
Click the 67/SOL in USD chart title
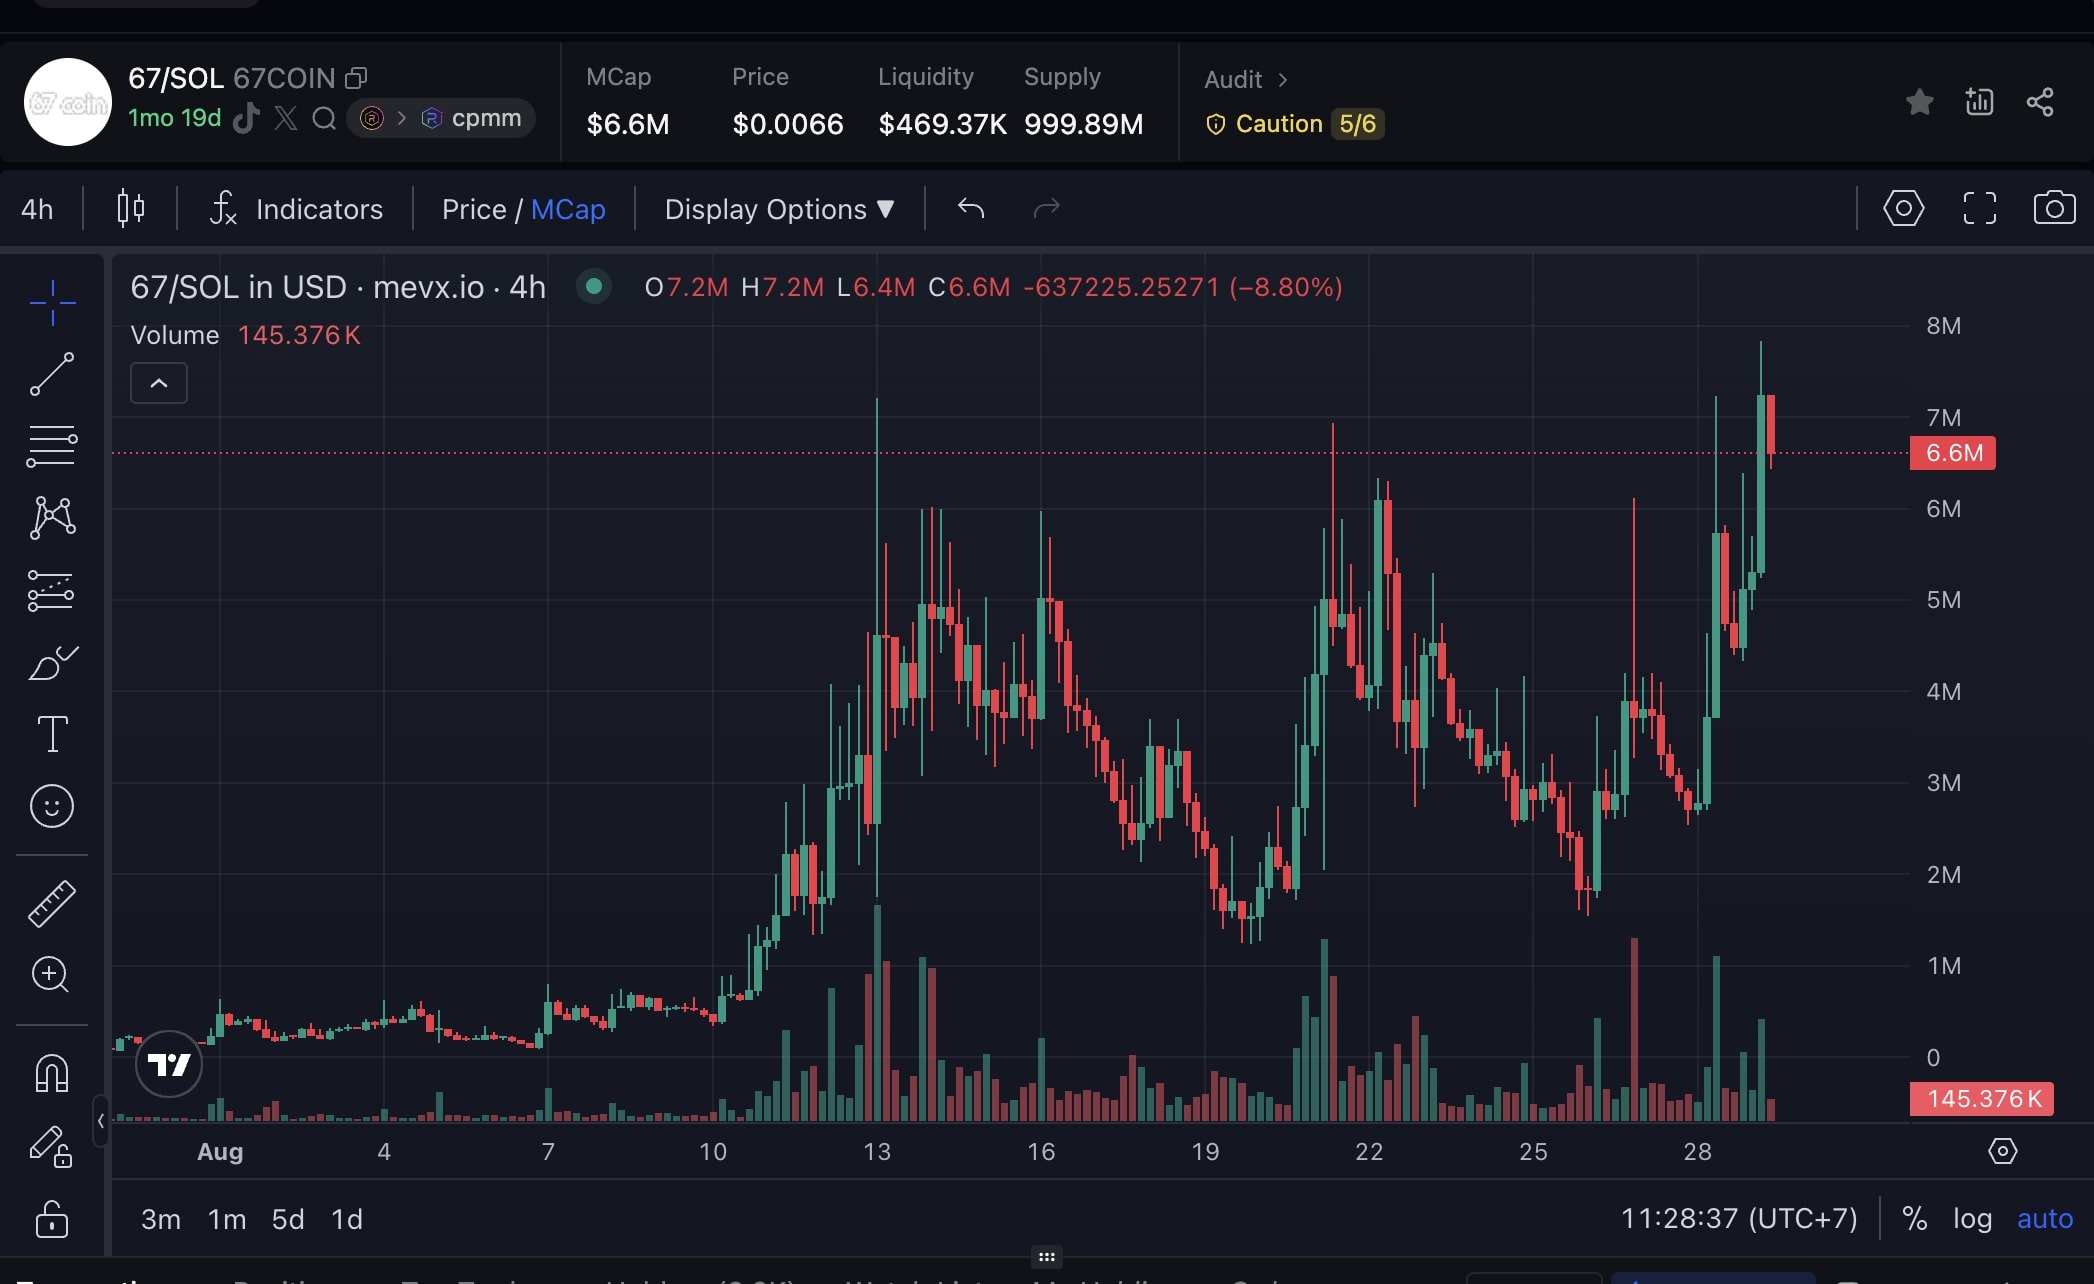tap(338, 287)
